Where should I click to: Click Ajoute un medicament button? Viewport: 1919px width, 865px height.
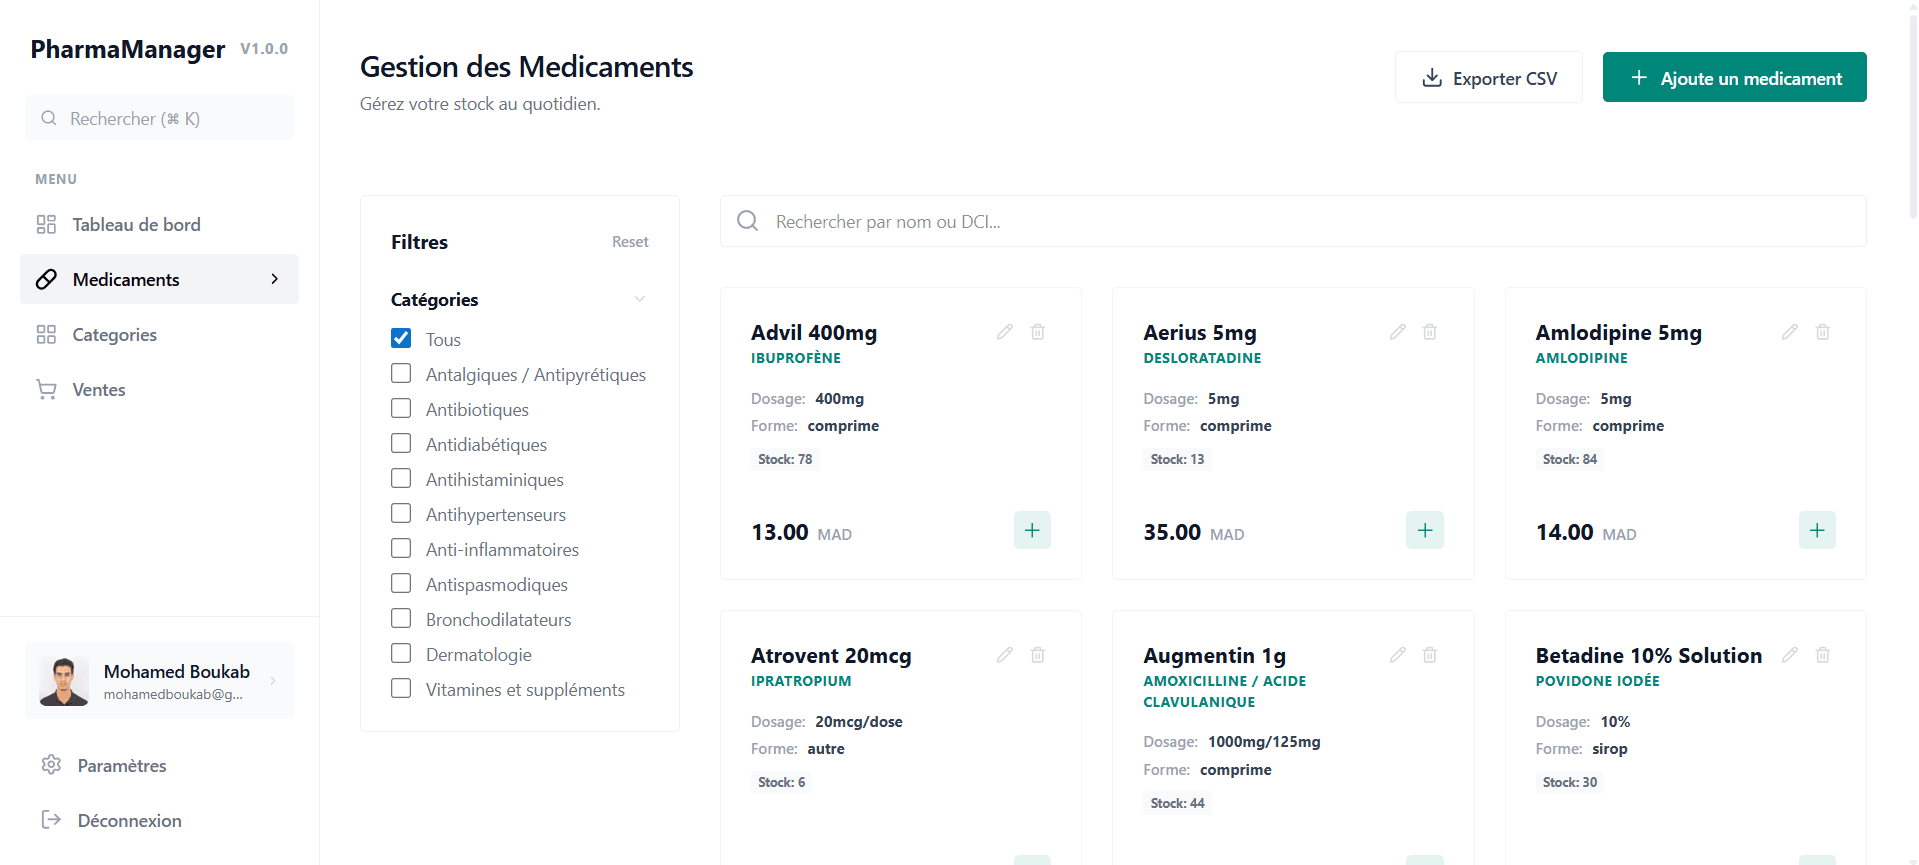coord(1734,77)
